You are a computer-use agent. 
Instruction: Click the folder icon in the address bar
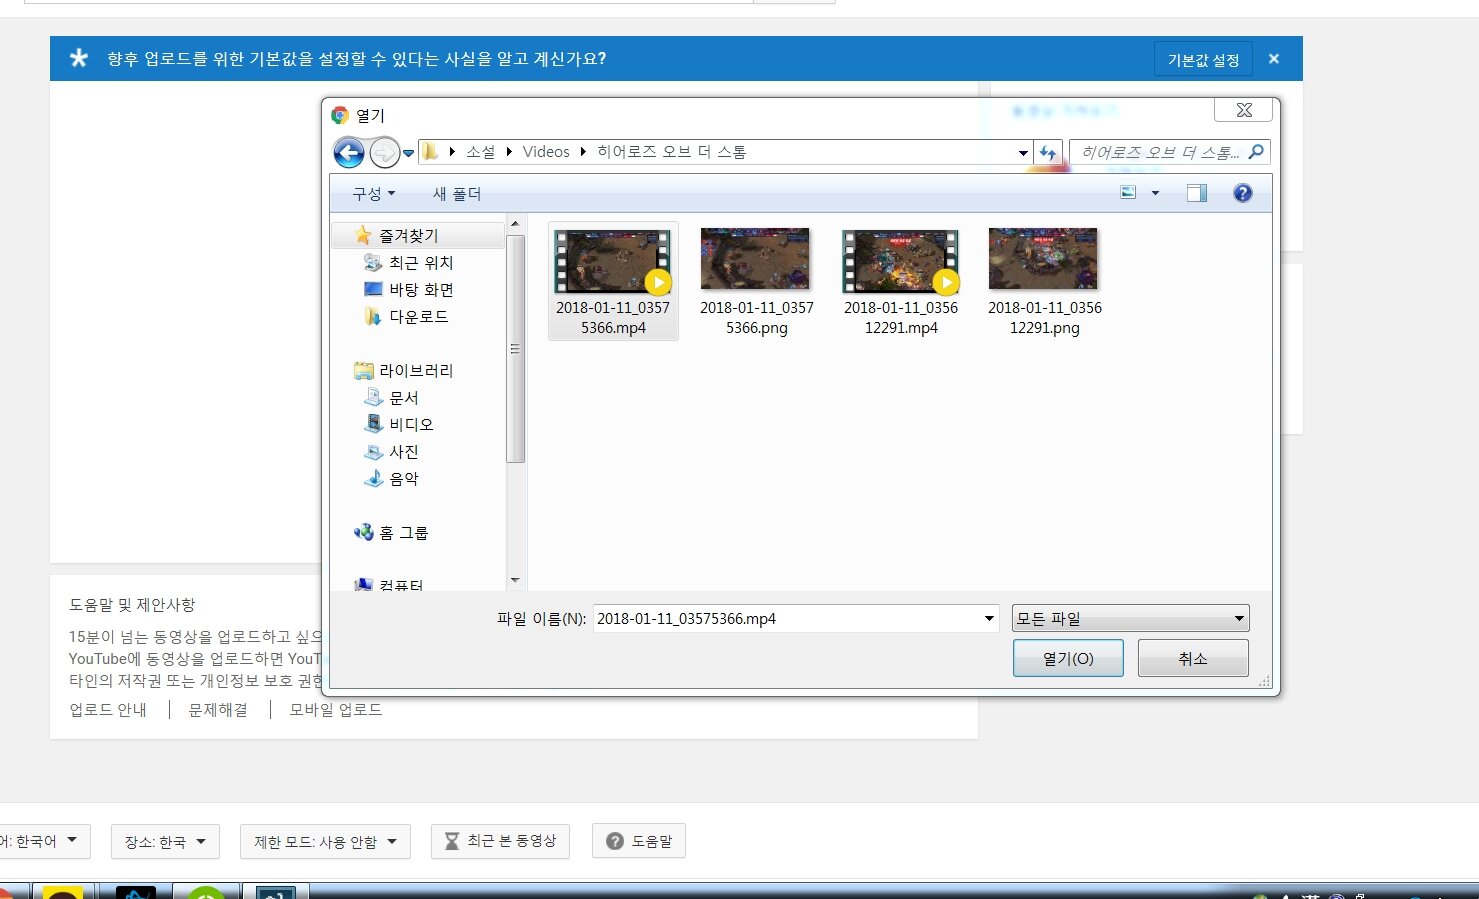[430, 151]
